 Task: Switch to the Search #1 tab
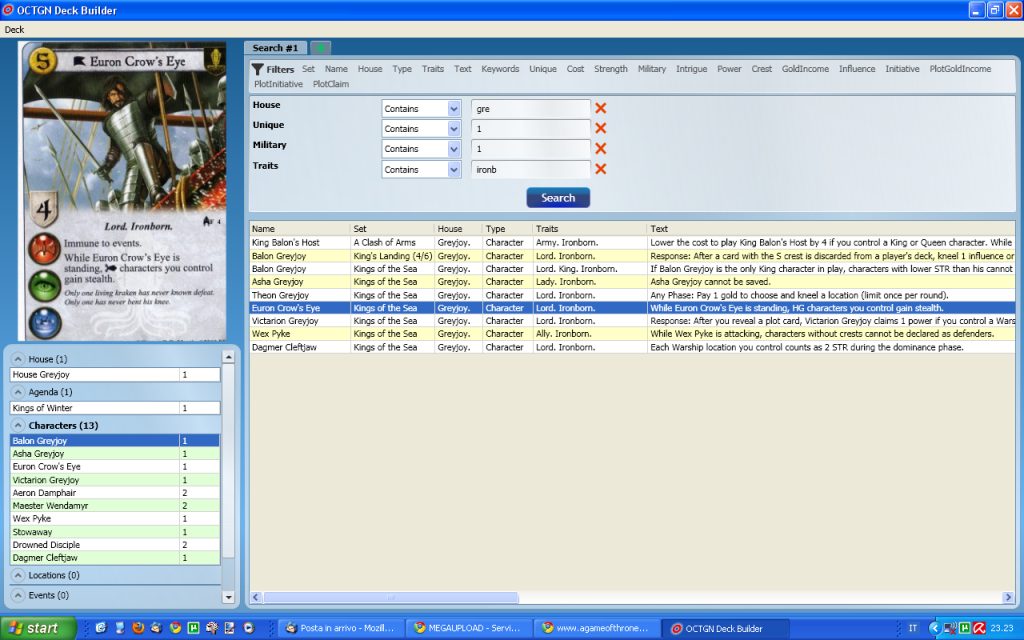click(275, 48)
